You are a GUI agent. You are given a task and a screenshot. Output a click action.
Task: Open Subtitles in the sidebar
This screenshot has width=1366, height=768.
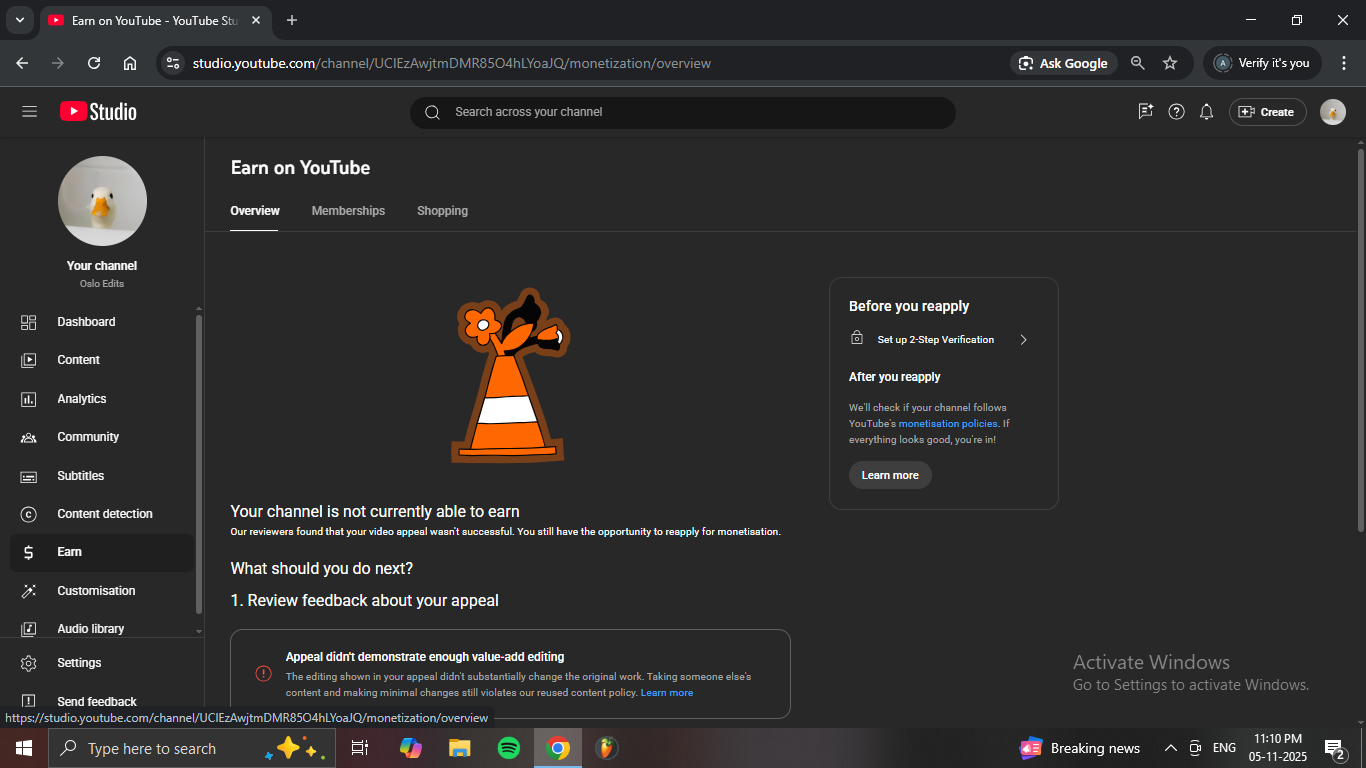(x=80, y=476)
